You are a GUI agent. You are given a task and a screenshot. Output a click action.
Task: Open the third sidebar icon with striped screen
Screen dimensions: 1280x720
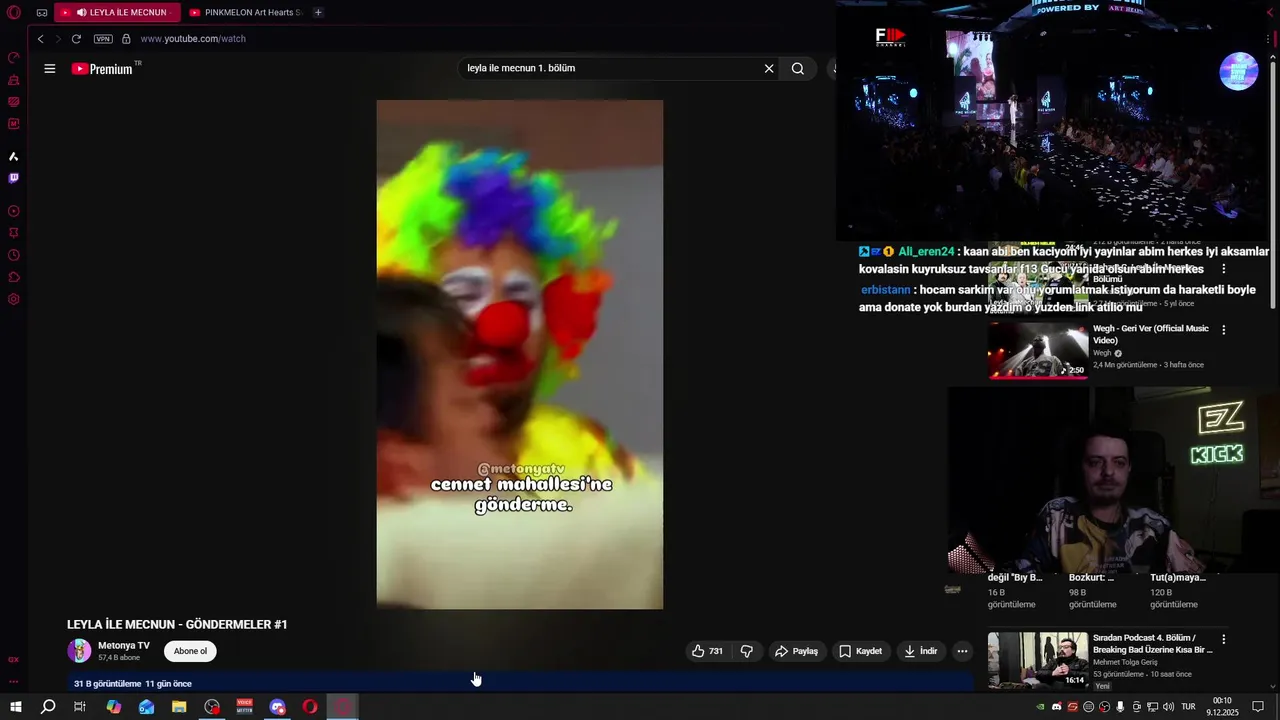(14, 102)
